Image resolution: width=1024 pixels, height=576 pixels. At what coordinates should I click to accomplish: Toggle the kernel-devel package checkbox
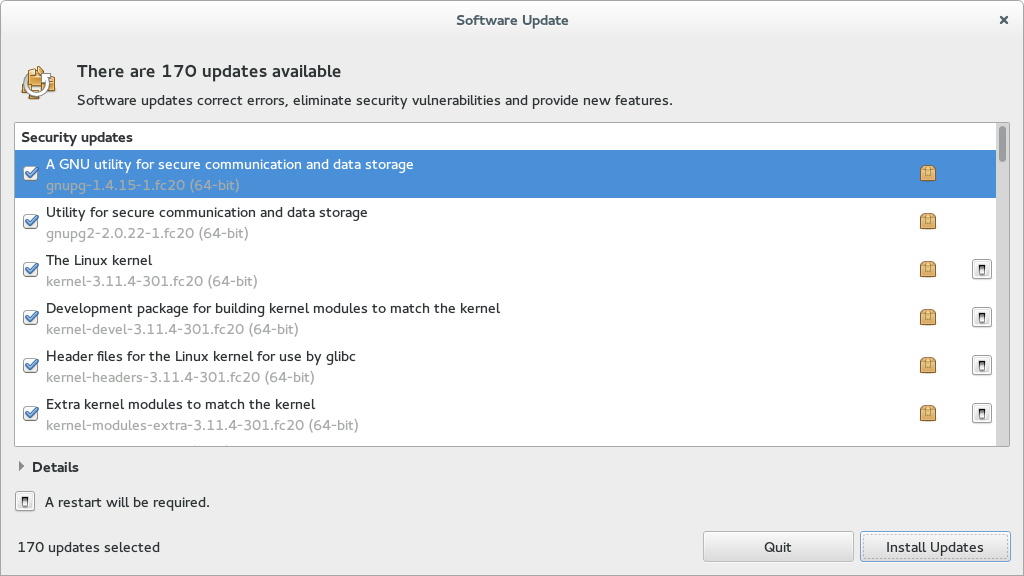[x=31, y=317]
